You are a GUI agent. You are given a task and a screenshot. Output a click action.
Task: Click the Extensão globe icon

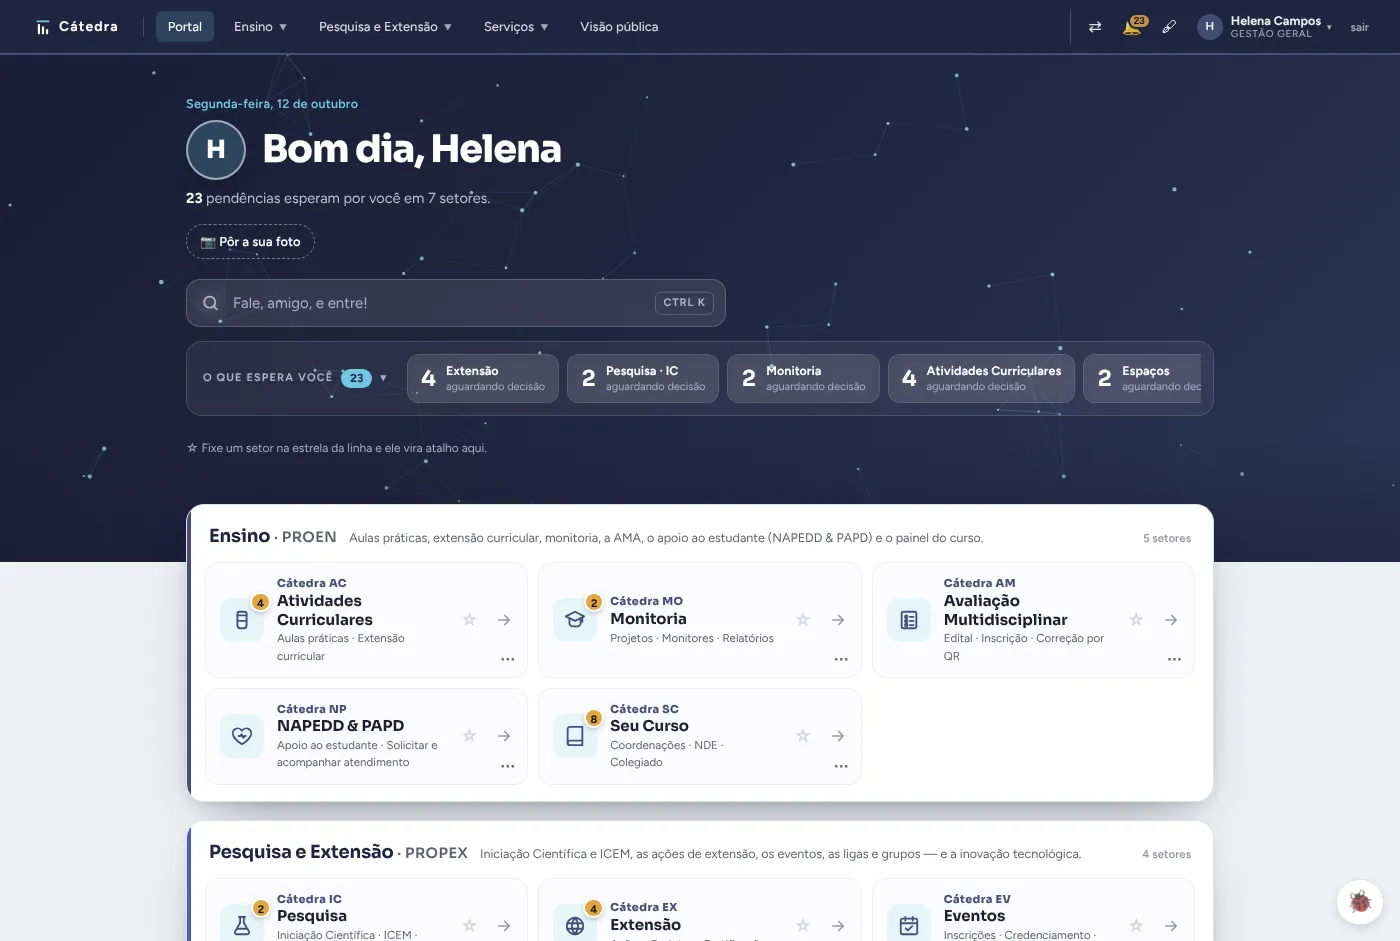click(x=575, y=926)
